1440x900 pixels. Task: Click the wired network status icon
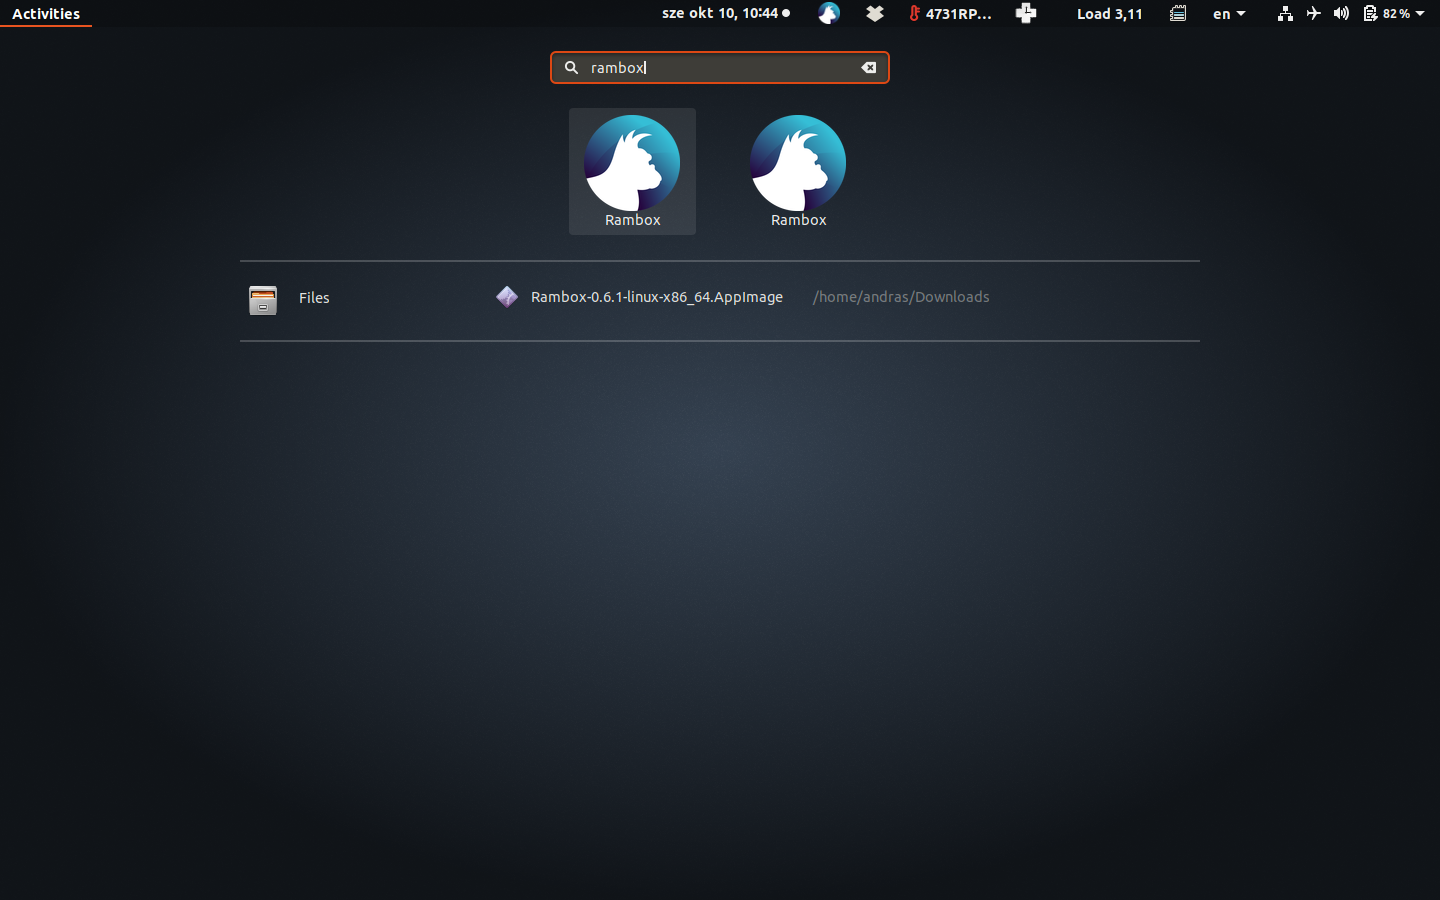(x=1285, y=13)
